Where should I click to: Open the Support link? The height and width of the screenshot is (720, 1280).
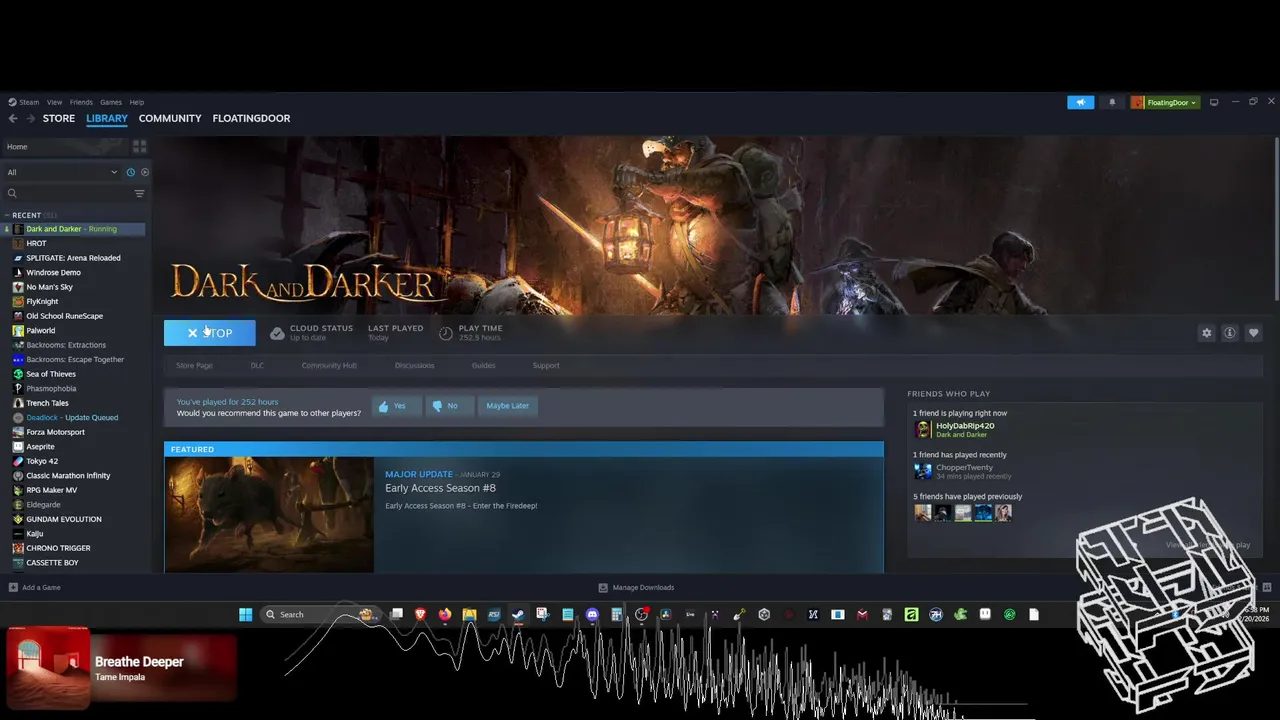click(546, 365)
